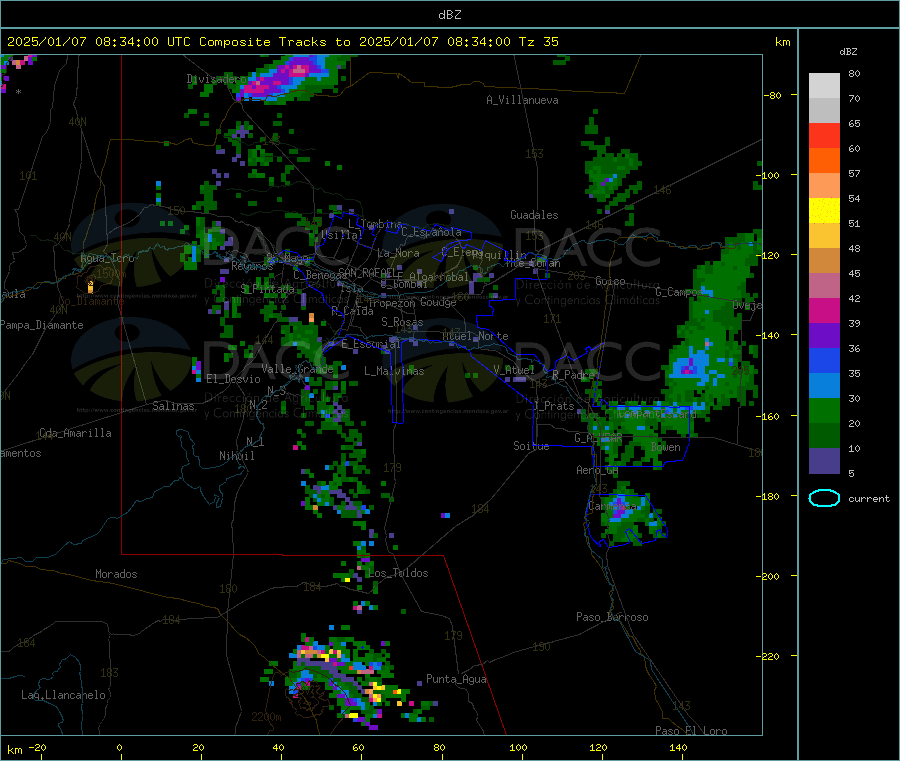
Task: Click the '-220' tick on the vertical axis
Action: coord(770,657)
